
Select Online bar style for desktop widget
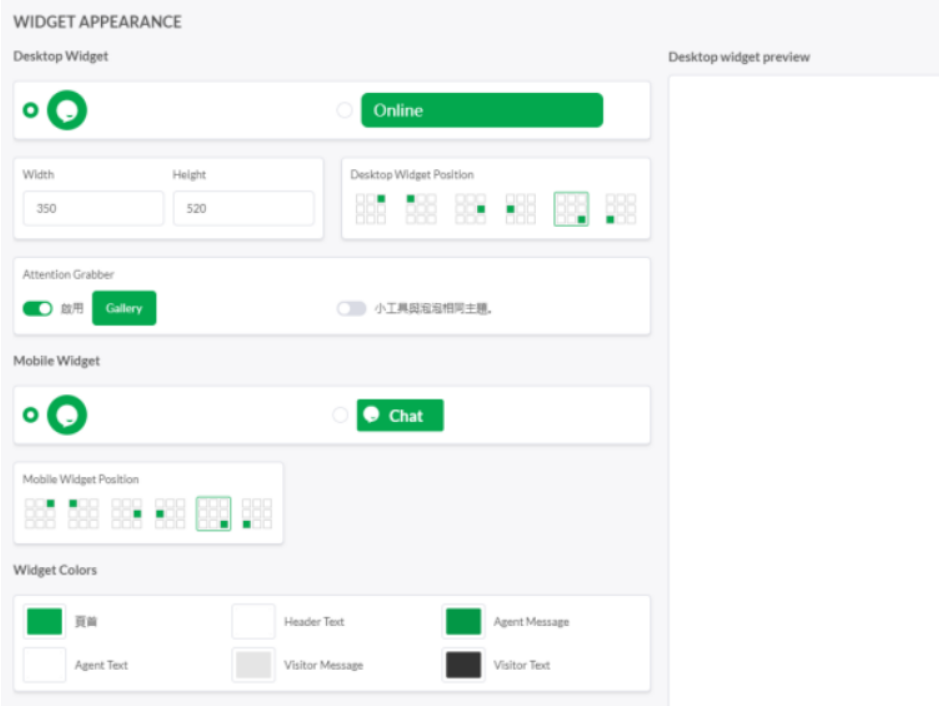(345, 110)
